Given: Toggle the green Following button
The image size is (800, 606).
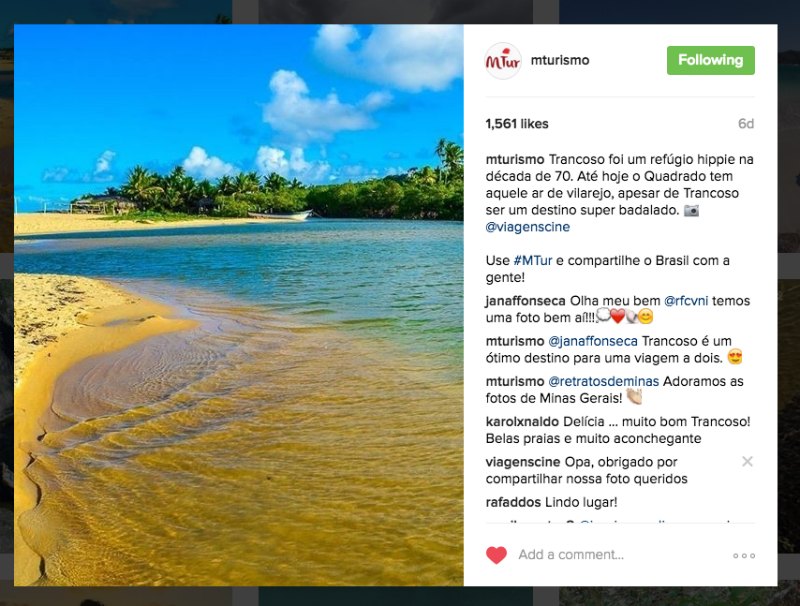Looking at the screenshot, I should point(710,60).
